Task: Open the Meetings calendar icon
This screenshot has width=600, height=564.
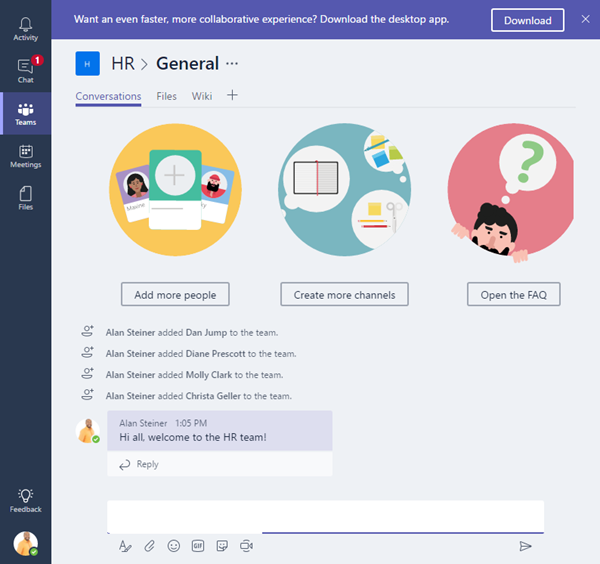Action: (26, 156)
